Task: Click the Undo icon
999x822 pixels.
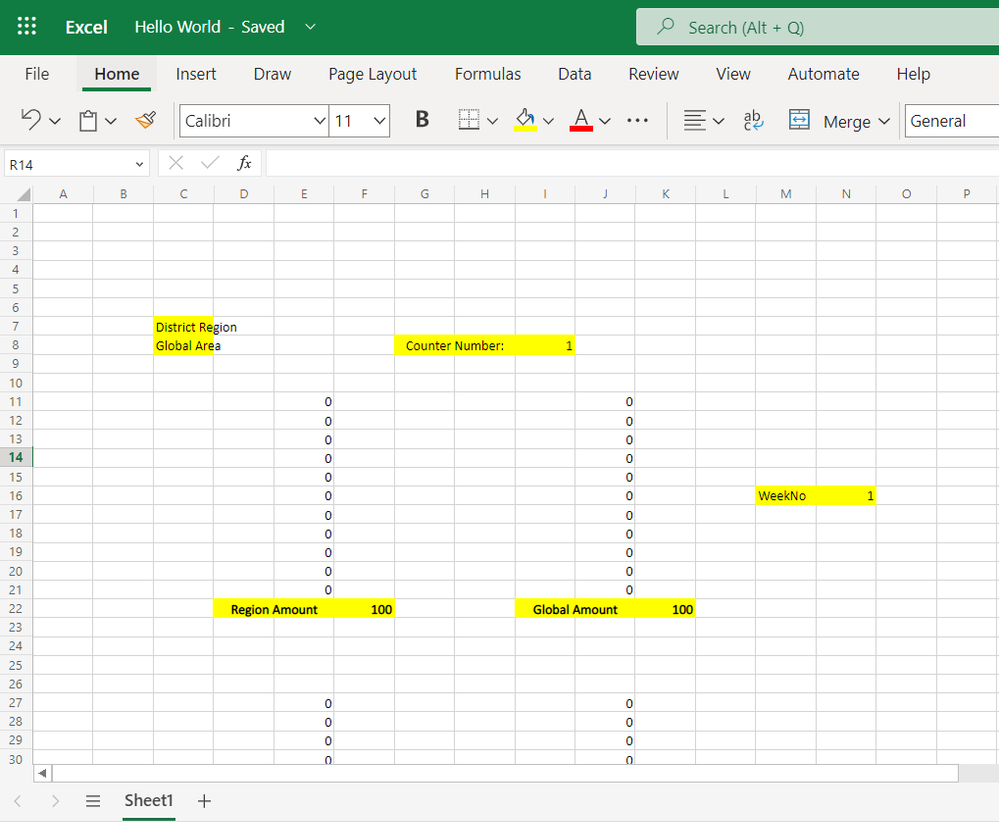Action: (x=31, y=120)
